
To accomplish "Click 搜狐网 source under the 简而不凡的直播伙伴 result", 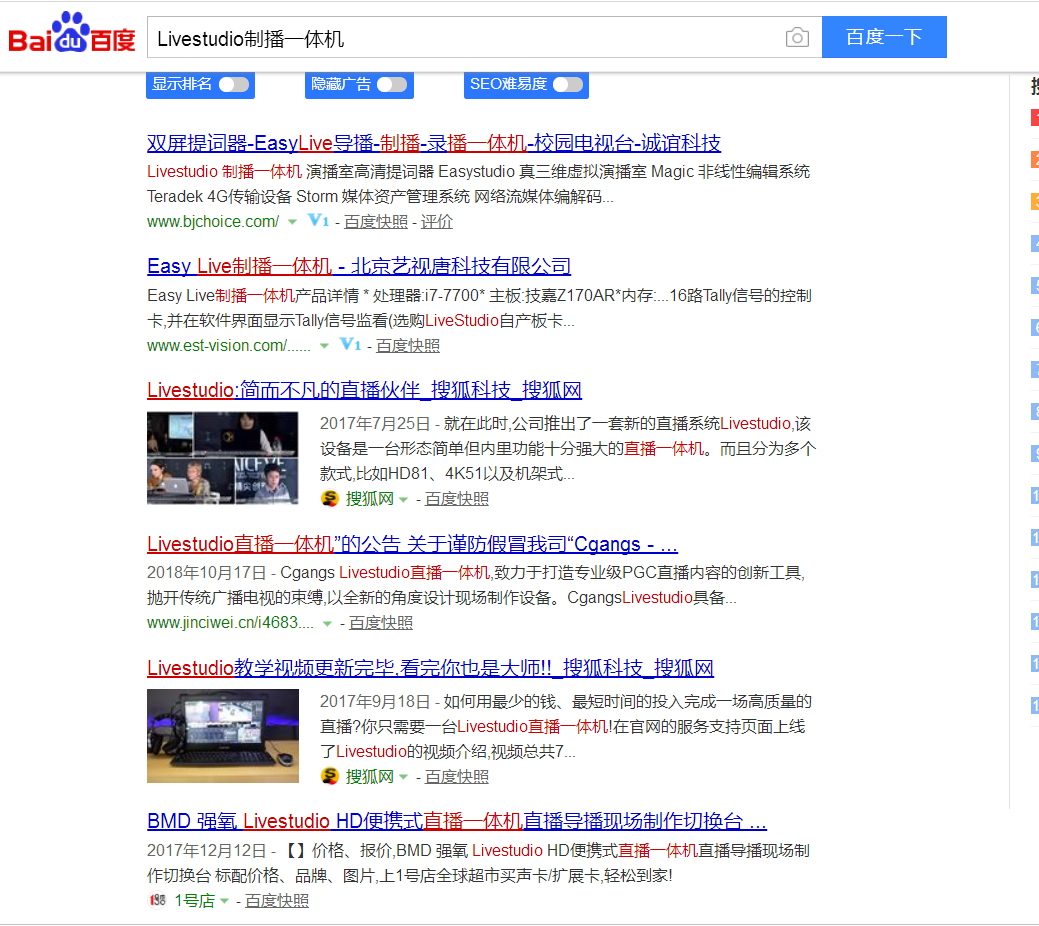I will click(369, 498).
